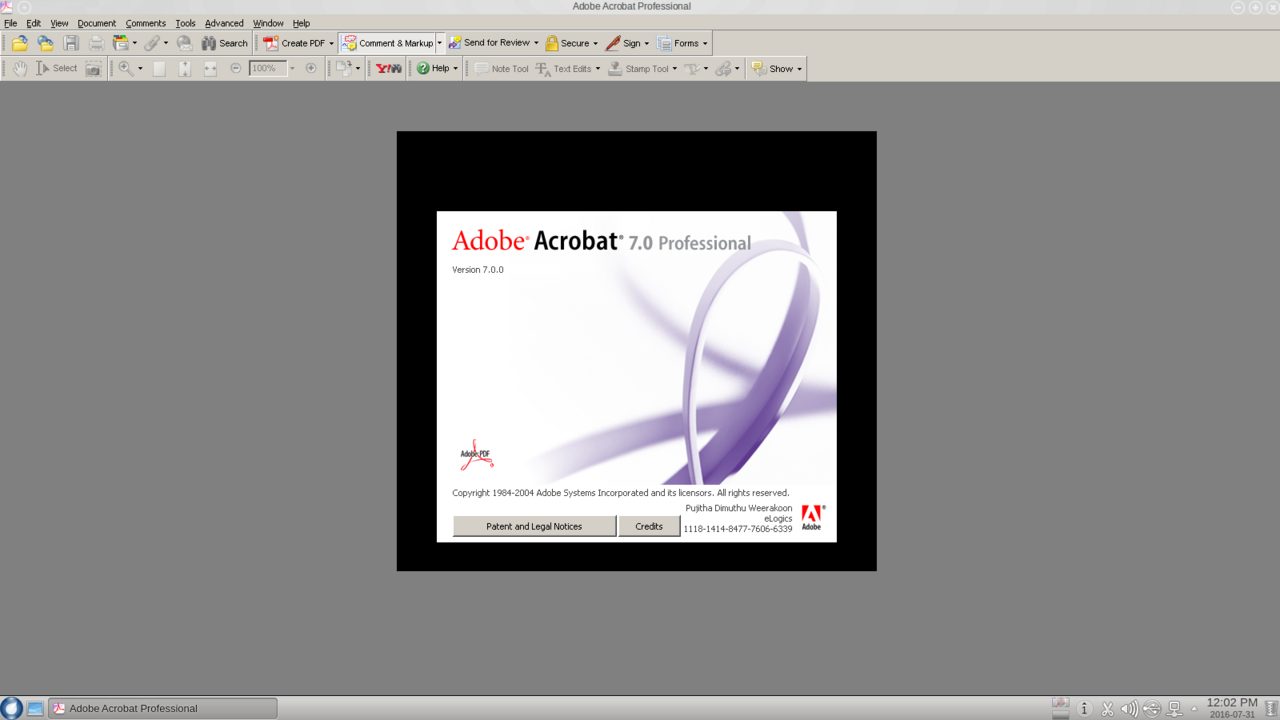This screenshot has height=720, width=1280.
Task: Click the Adobe Acrobat Professional taskbar entry
Action: (163, 708)
